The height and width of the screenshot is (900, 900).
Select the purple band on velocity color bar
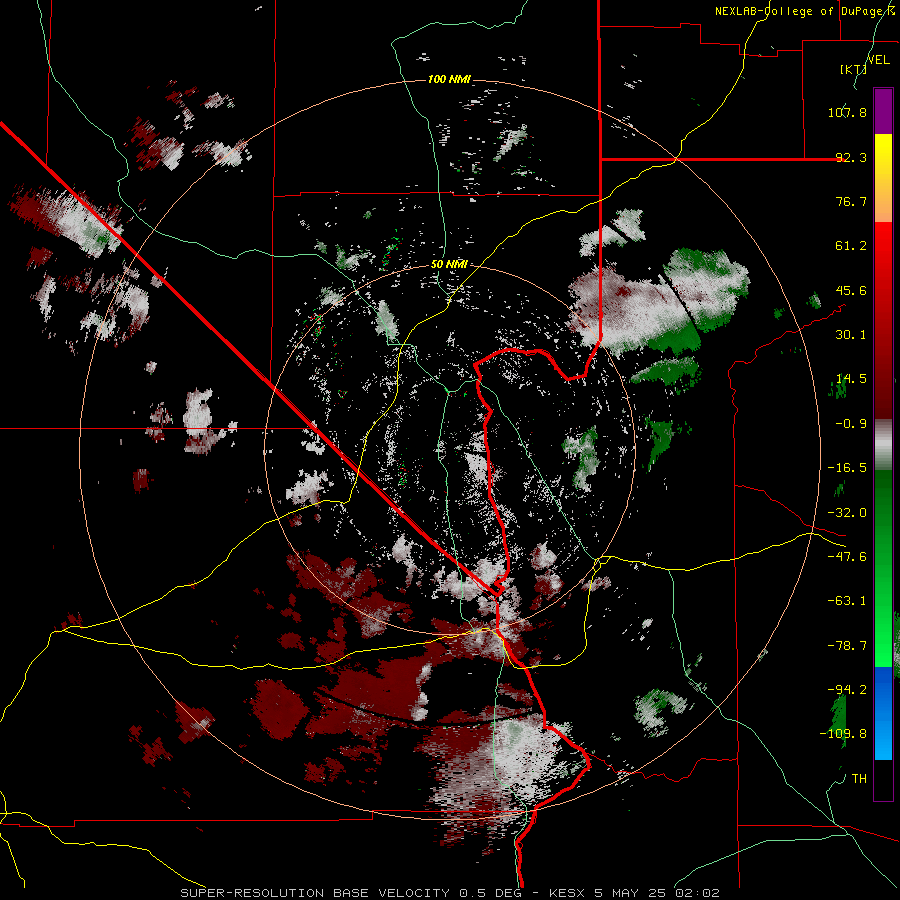pos(883,111)
